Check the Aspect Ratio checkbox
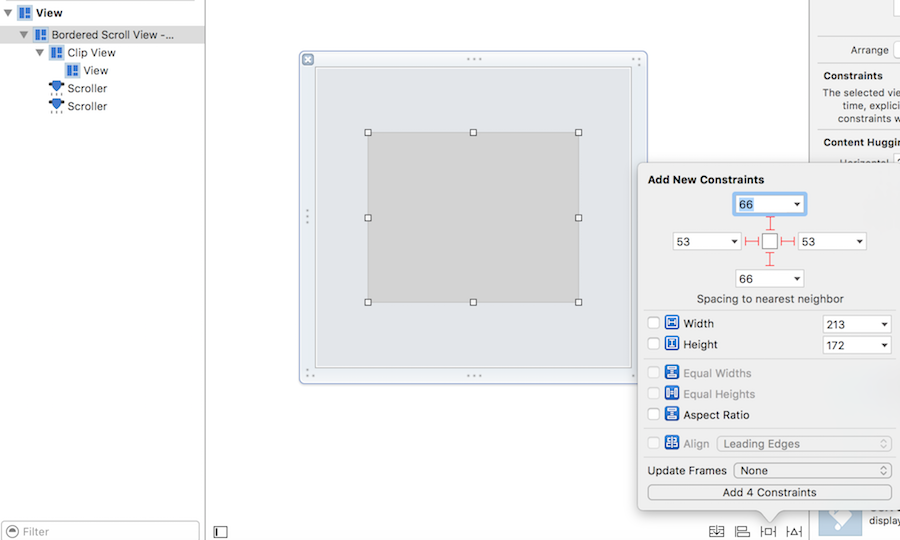 654,415
